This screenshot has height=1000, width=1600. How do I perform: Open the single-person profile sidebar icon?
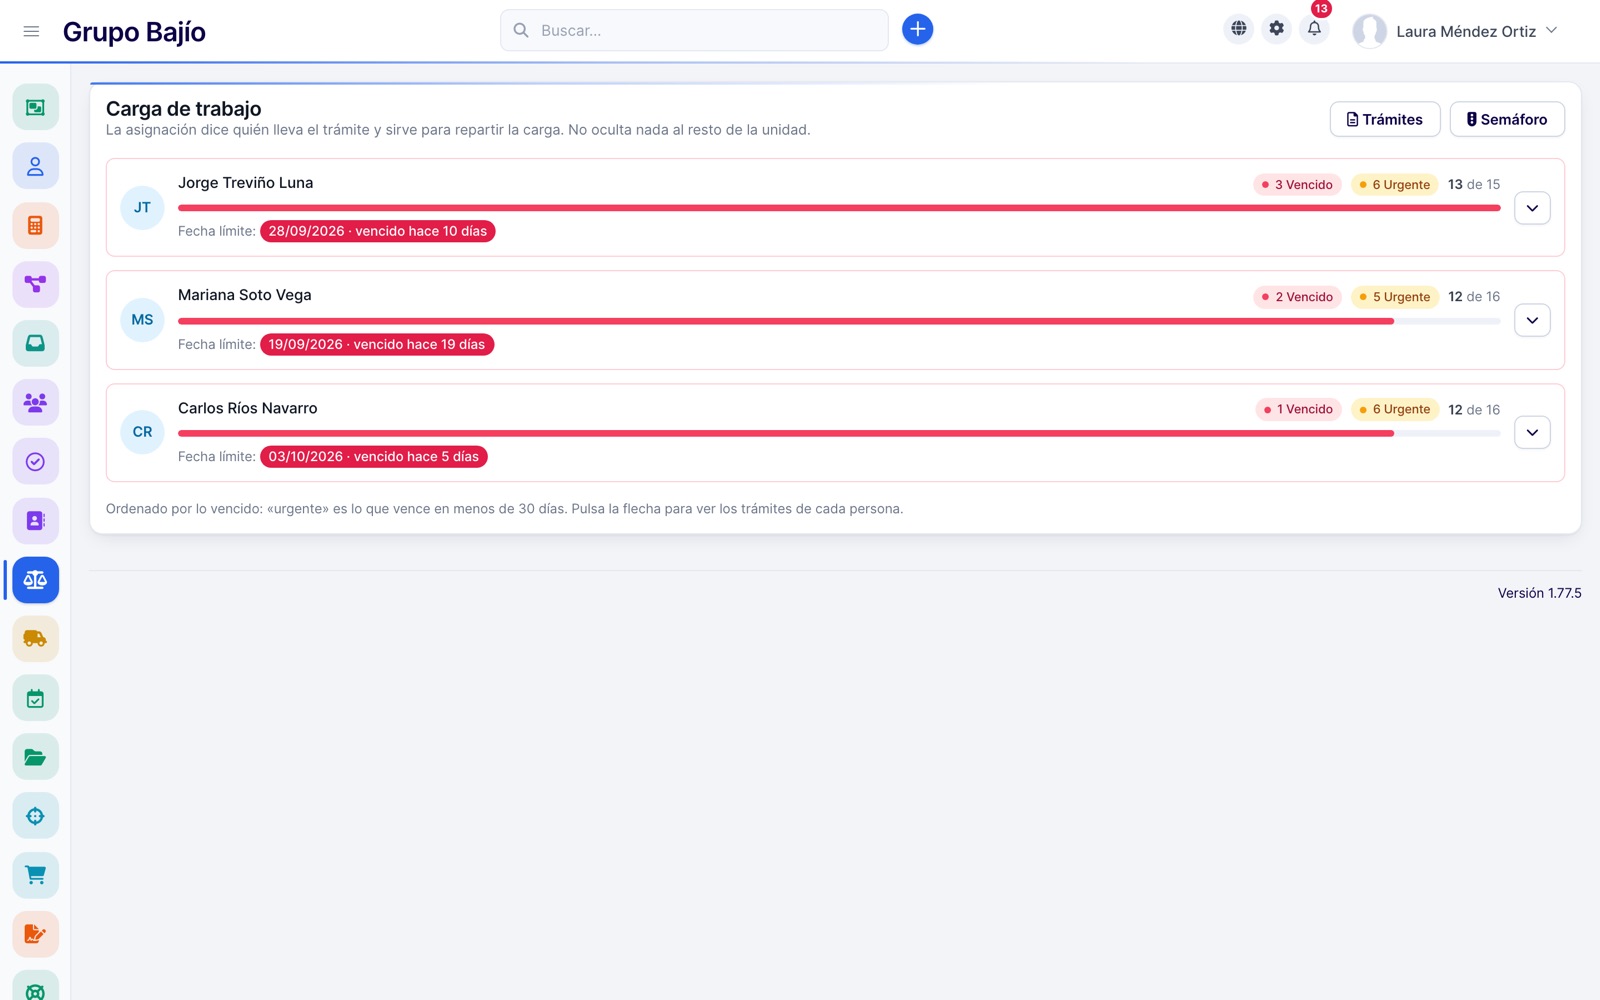point(35,166)
